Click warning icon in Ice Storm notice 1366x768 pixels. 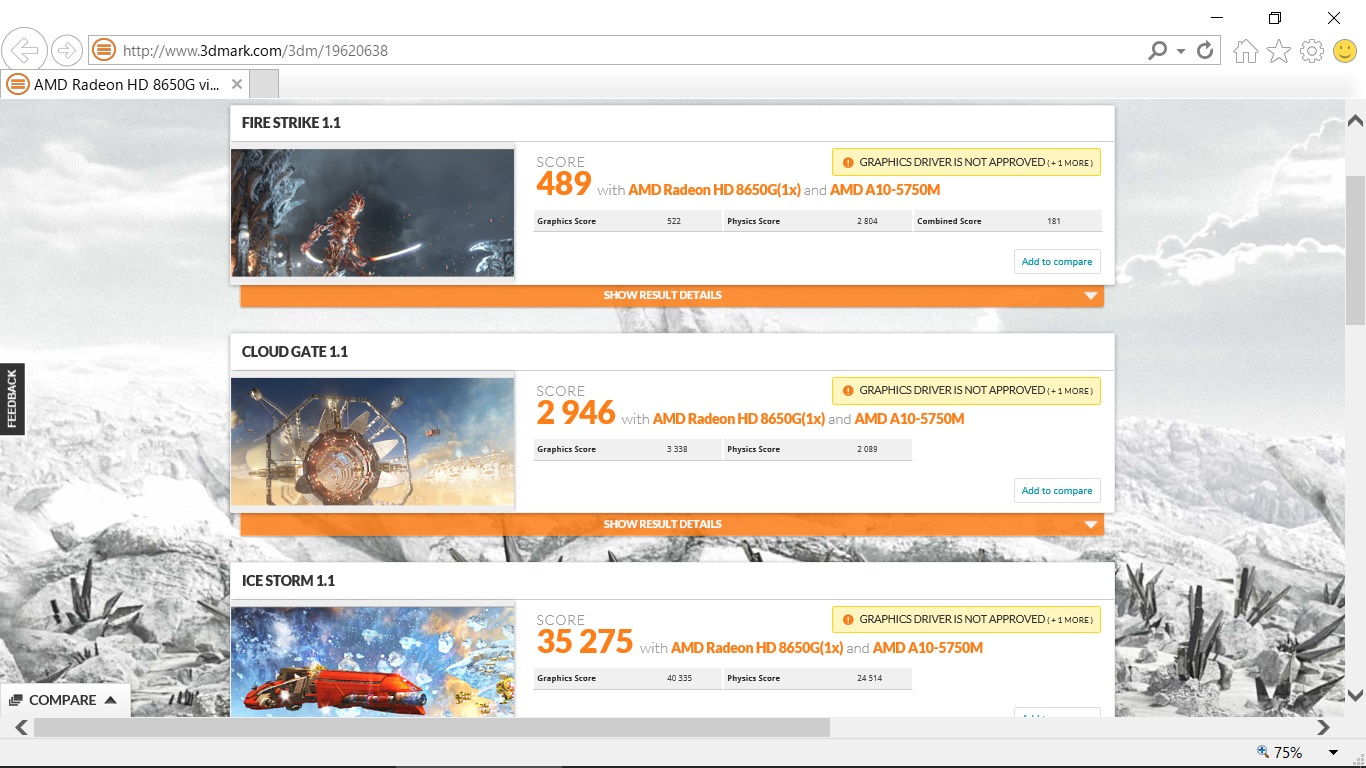(848, 619)
